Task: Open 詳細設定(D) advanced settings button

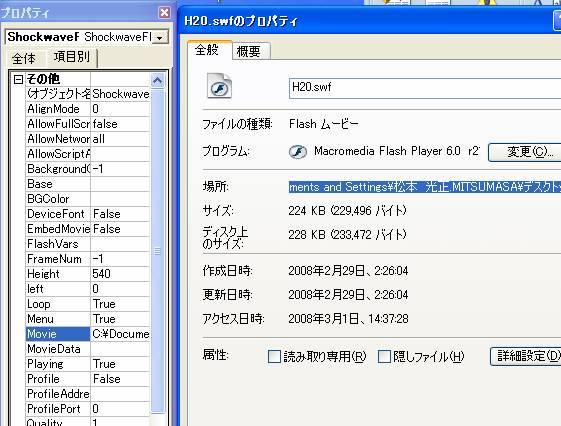Action: [x=526, y=356]
